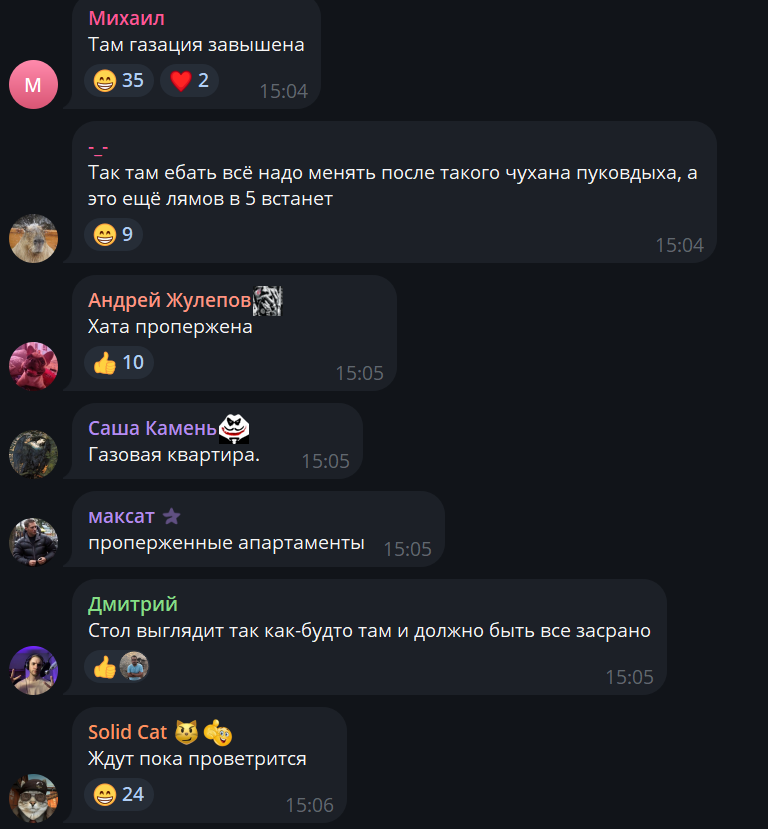768x829 pixels.
Task: Click emoji status next to Андрей Жулепов
Action: tap(267, 301)
